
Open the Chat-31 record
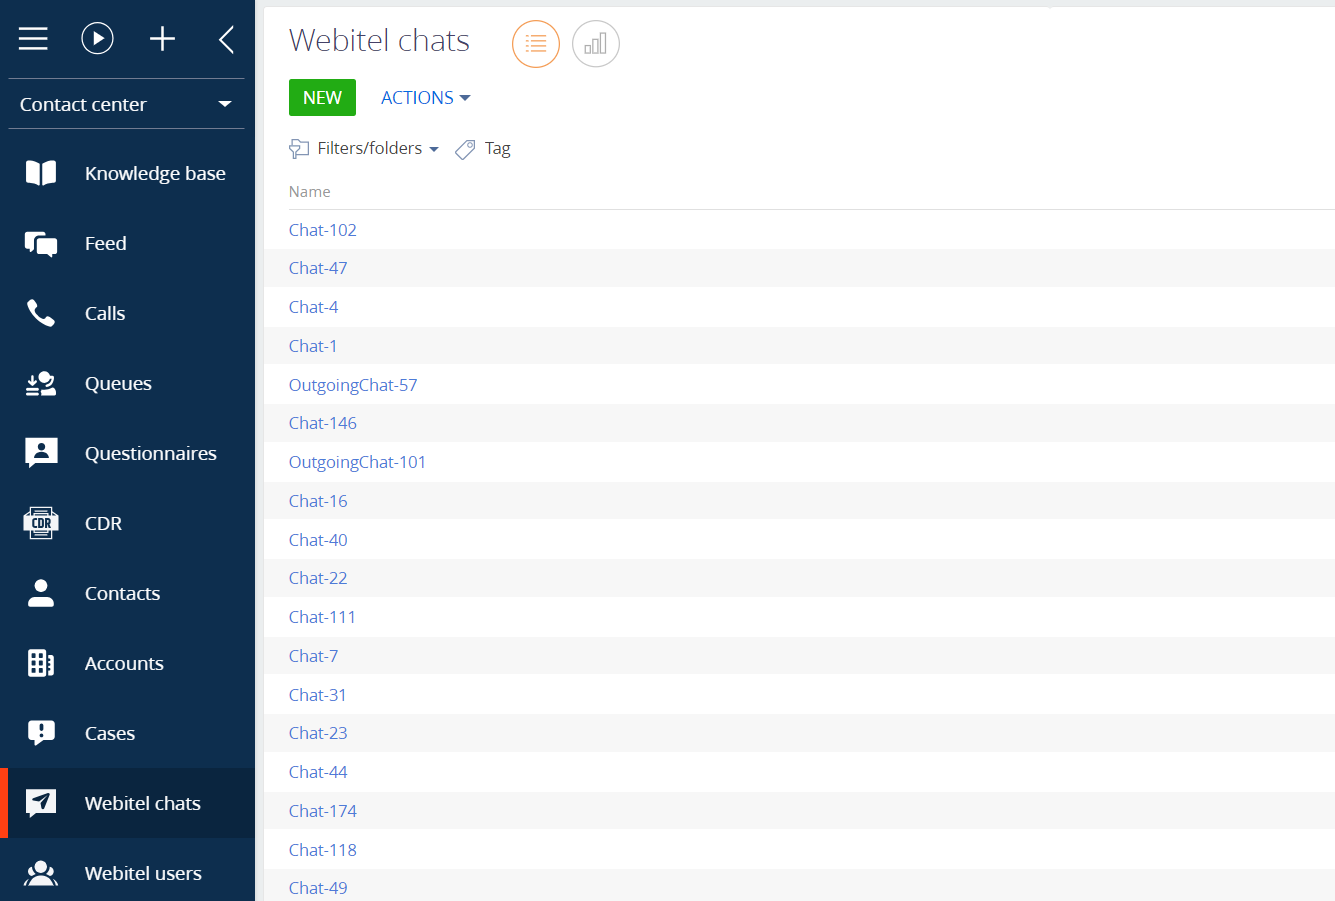[x=318, y=695]
